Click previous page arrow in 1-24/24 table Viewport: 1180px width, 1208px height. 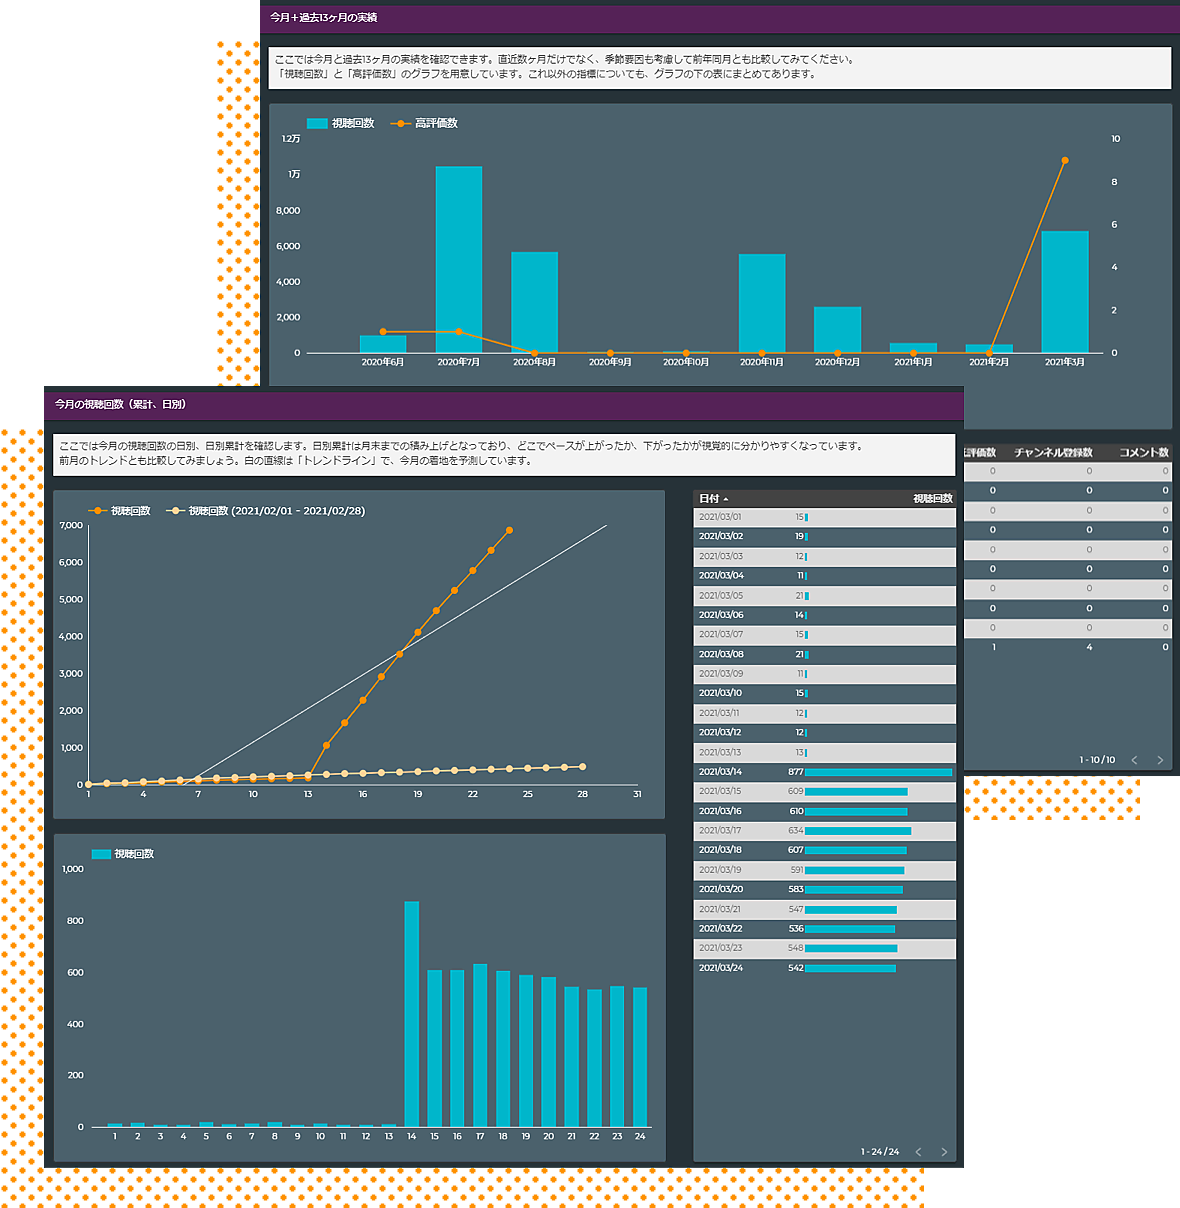point(918,1152)
